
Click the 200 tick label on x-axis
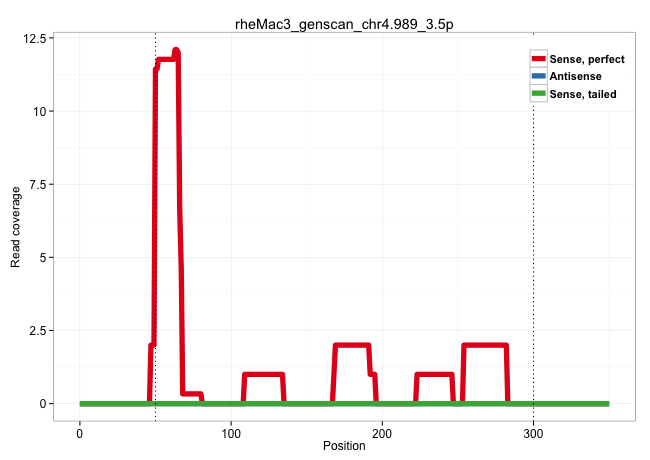[382, 431]
